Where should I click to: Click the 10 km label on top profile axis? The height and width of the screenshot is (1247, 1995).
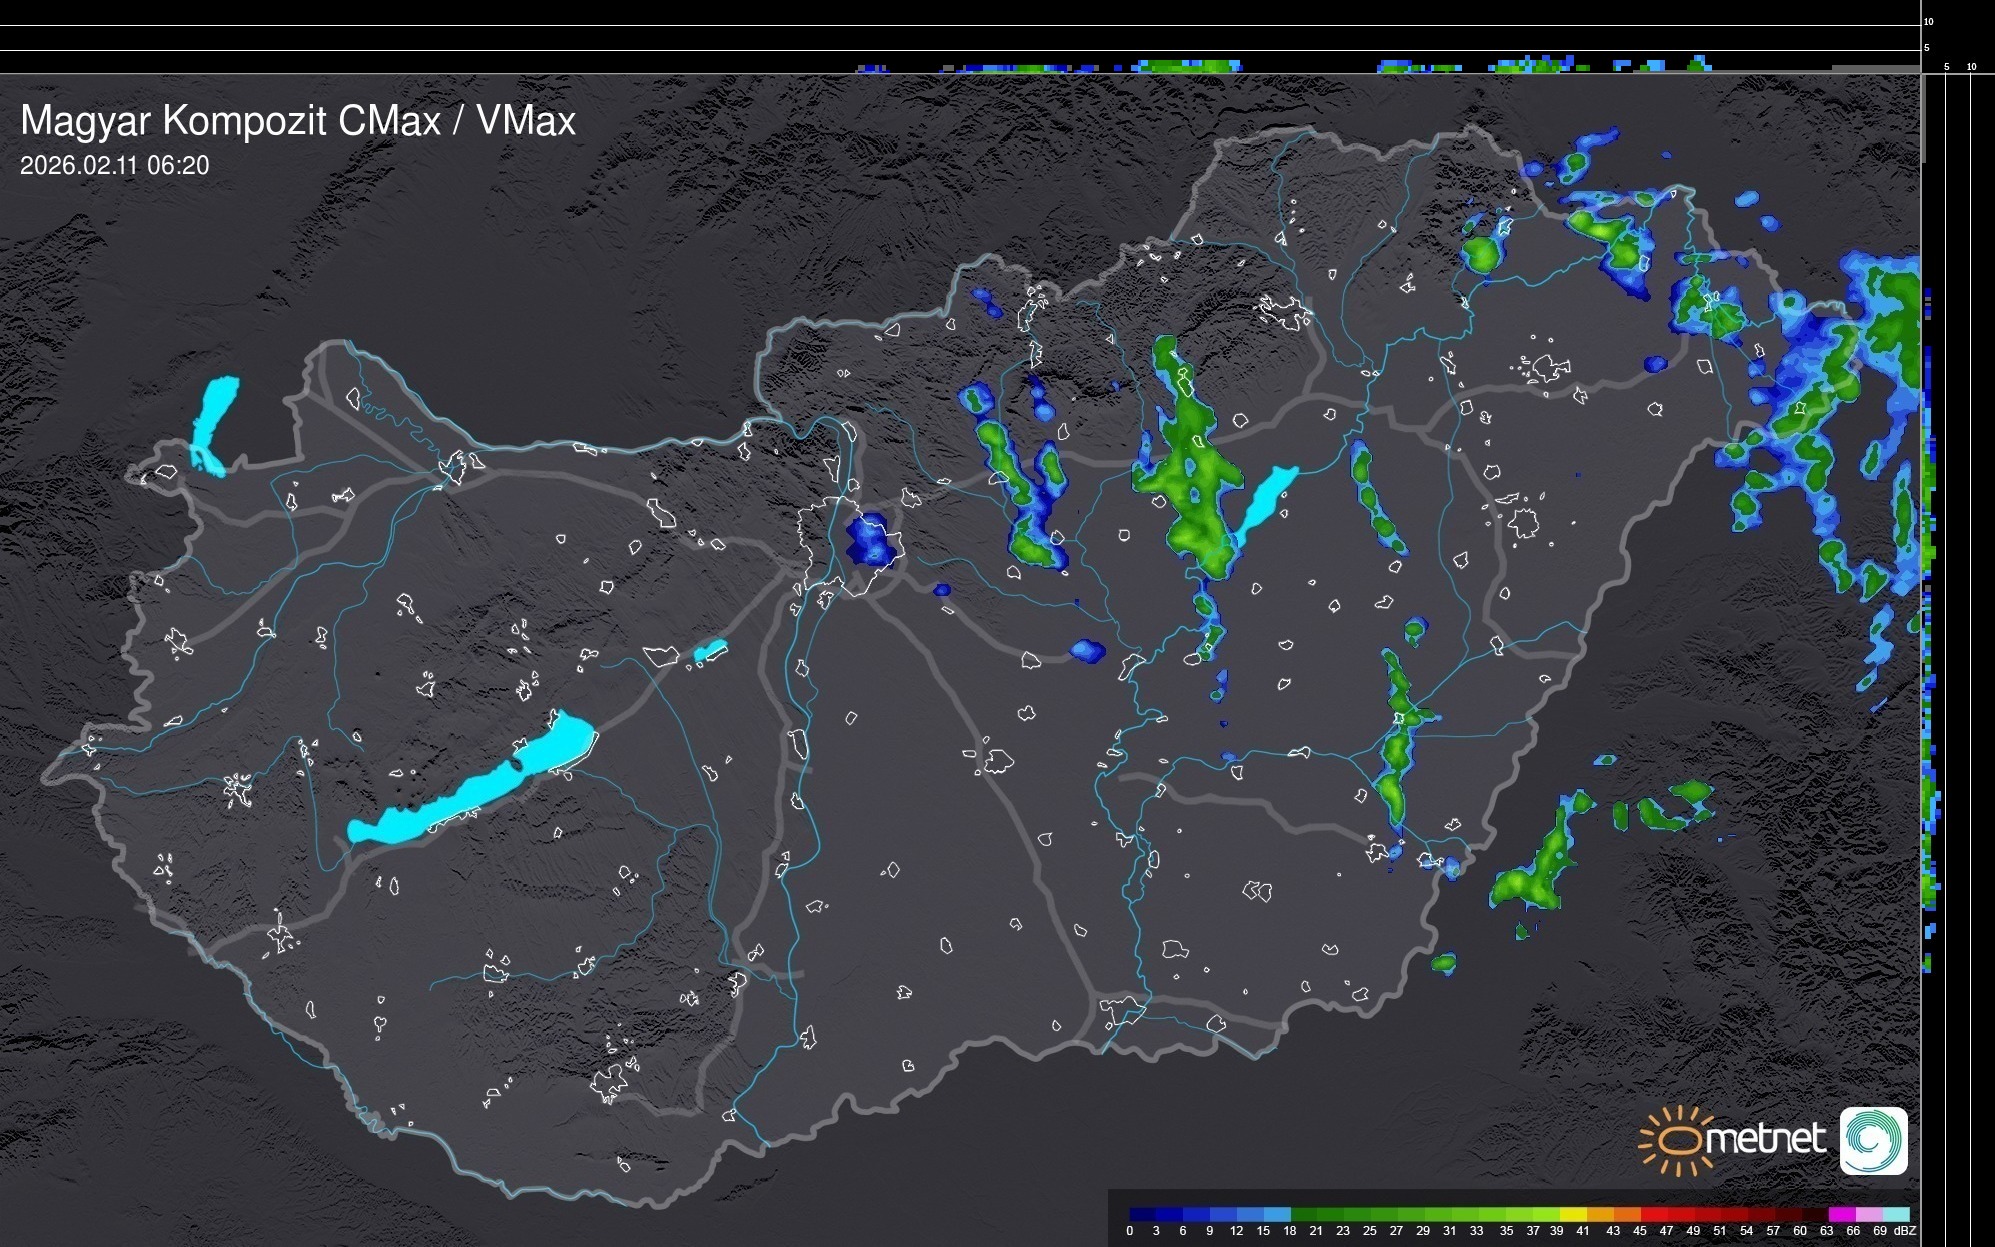coord(1928,21)
